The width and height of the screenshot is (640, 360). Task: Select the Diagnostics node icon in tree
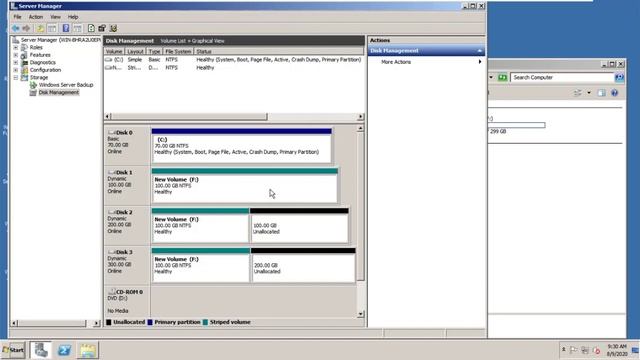click(x=24, y=62)
